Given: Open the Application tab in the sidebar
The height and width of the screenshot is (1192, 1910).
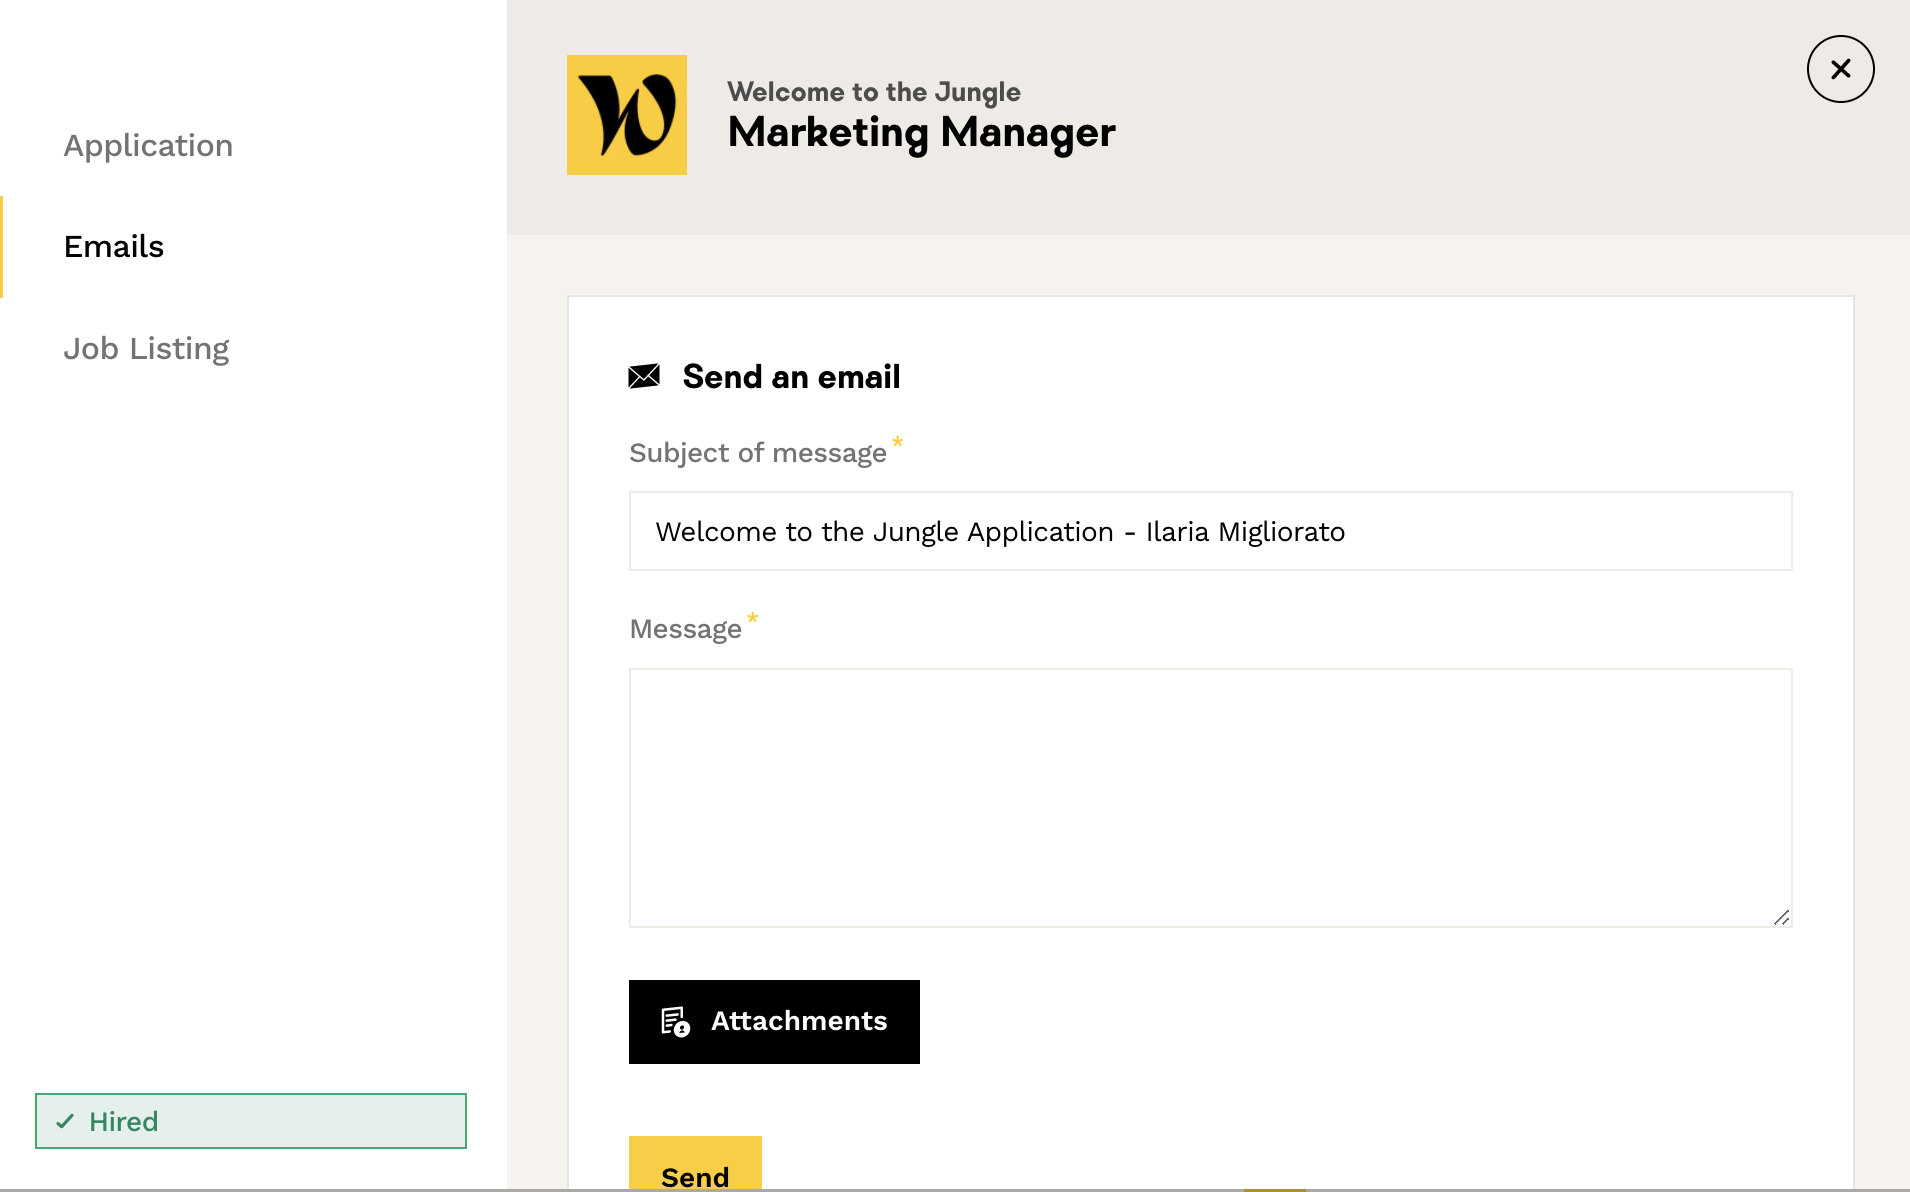Looking at the screenshot, I should click(148, 146).
